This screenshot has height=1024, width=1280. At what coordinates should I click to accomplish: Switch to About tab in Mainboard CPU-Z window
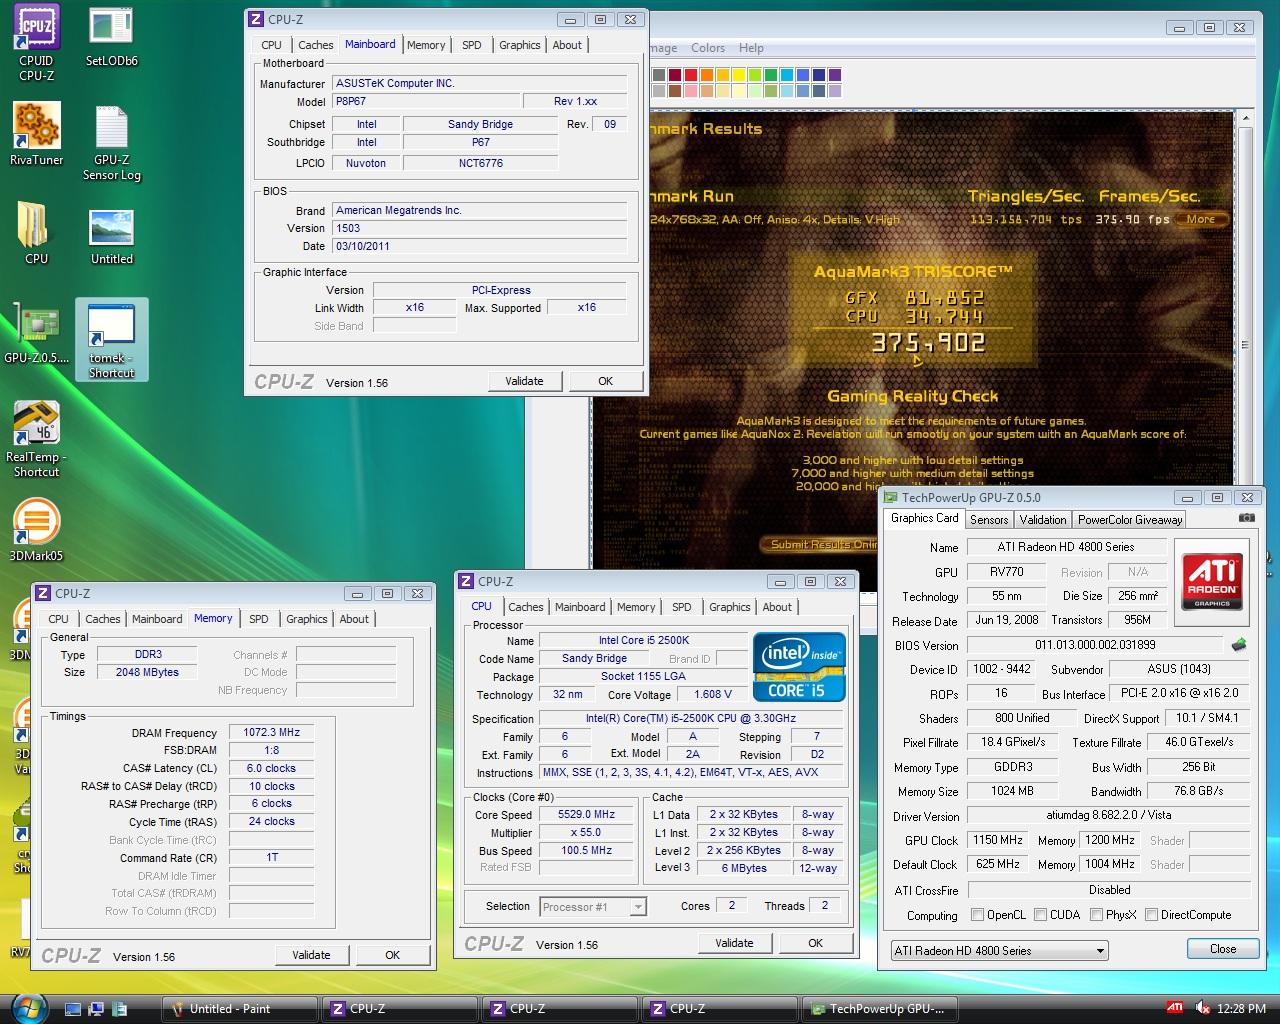567,45
